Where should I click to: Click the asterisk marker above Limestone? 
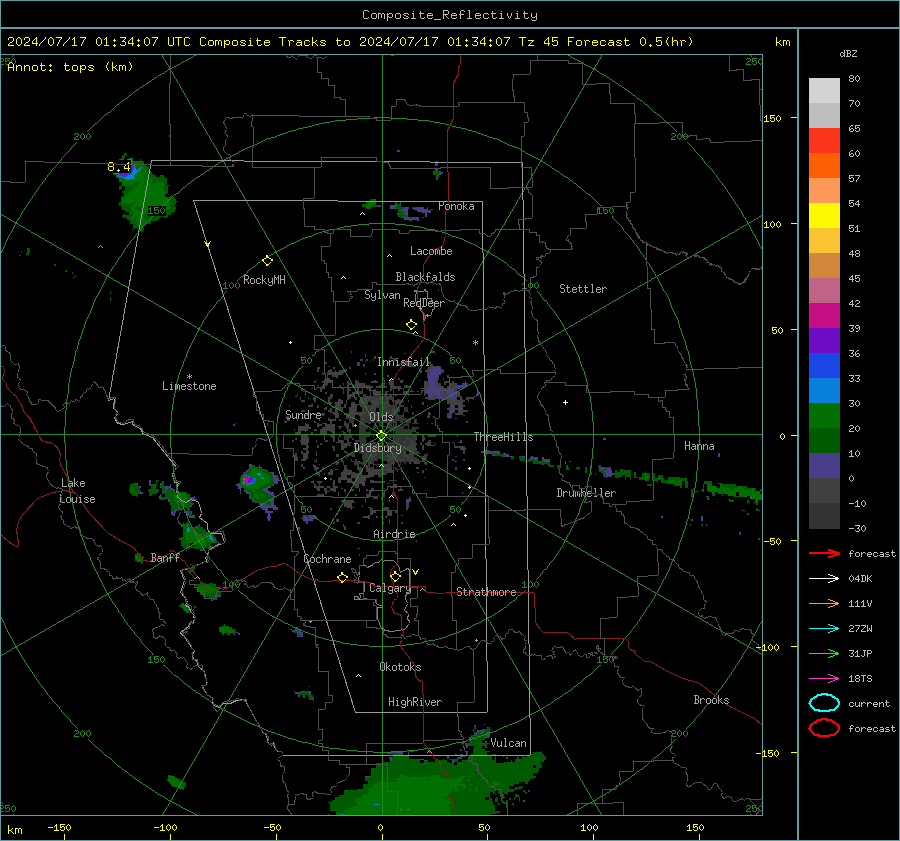pos(189,377)
